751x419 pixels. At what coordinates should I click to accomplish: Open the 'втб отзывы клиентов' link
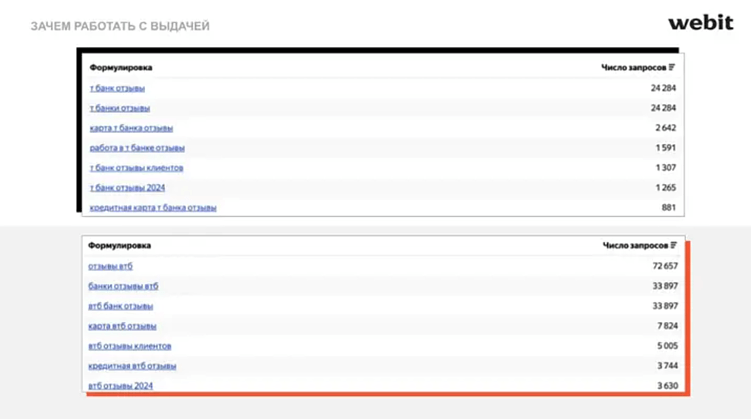[130, 346]
